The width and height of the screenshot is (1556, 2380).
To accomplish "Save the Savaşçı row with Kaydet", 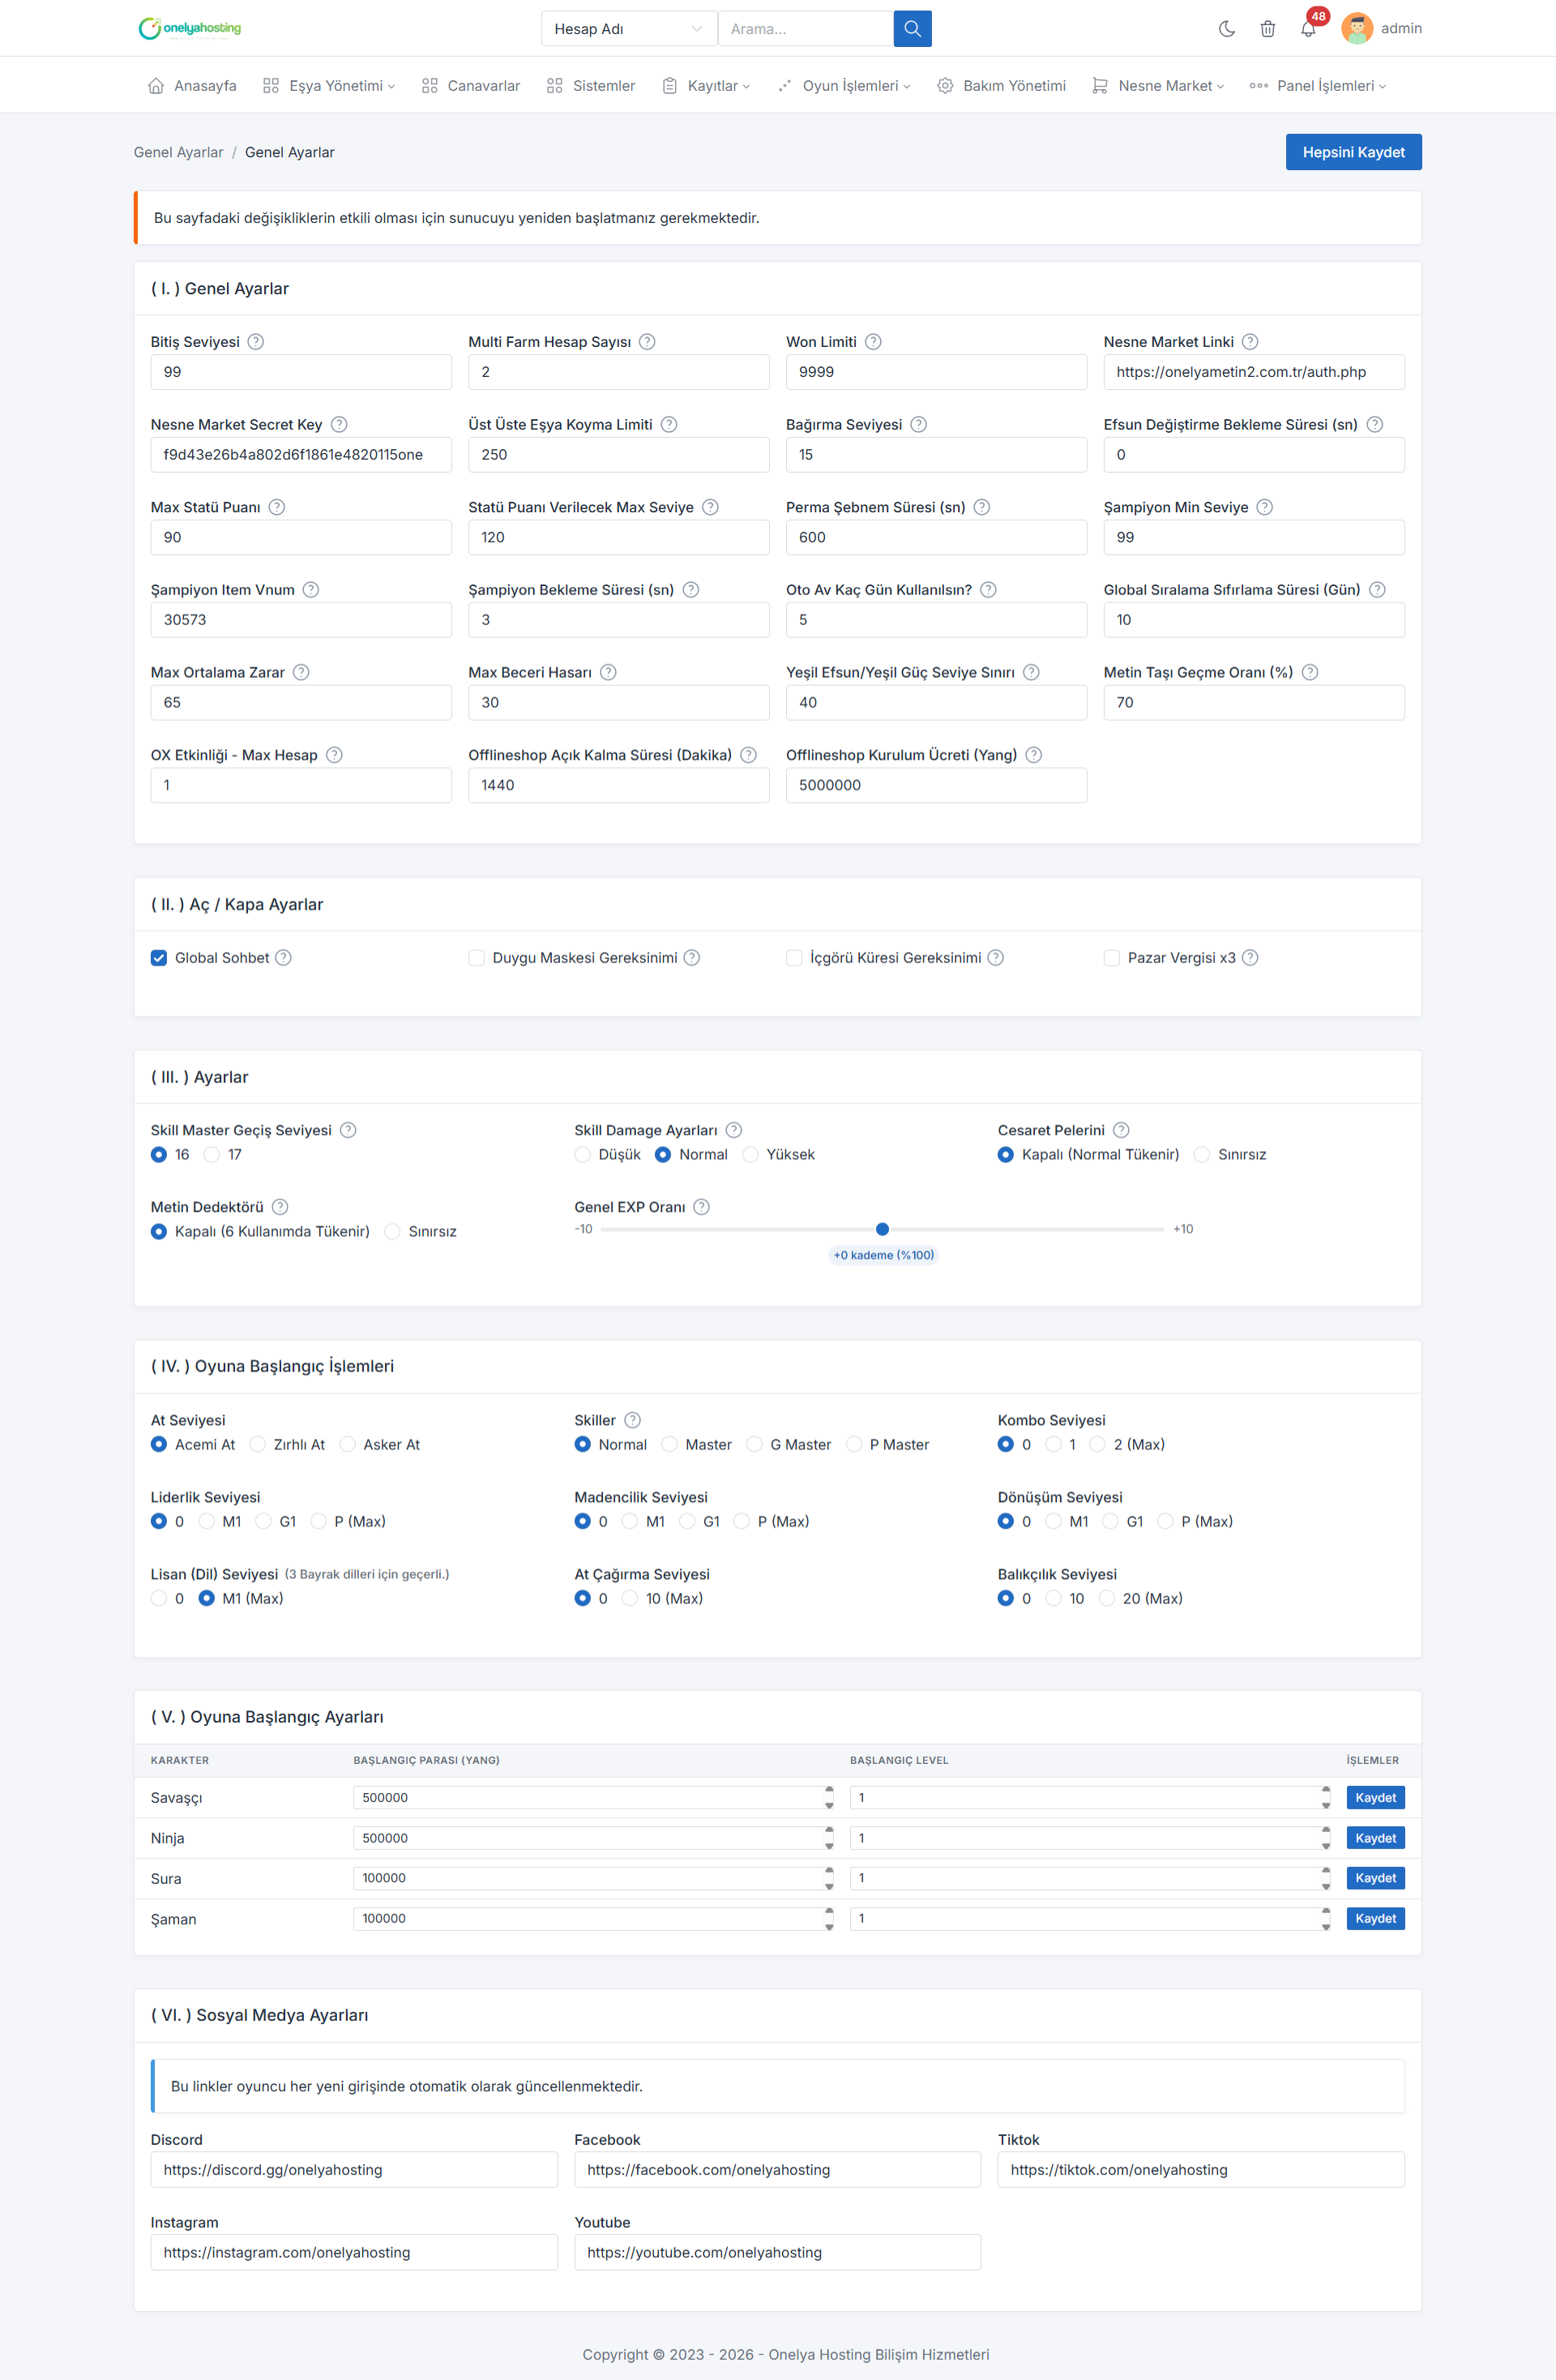I will (x=1375, y=1798).
